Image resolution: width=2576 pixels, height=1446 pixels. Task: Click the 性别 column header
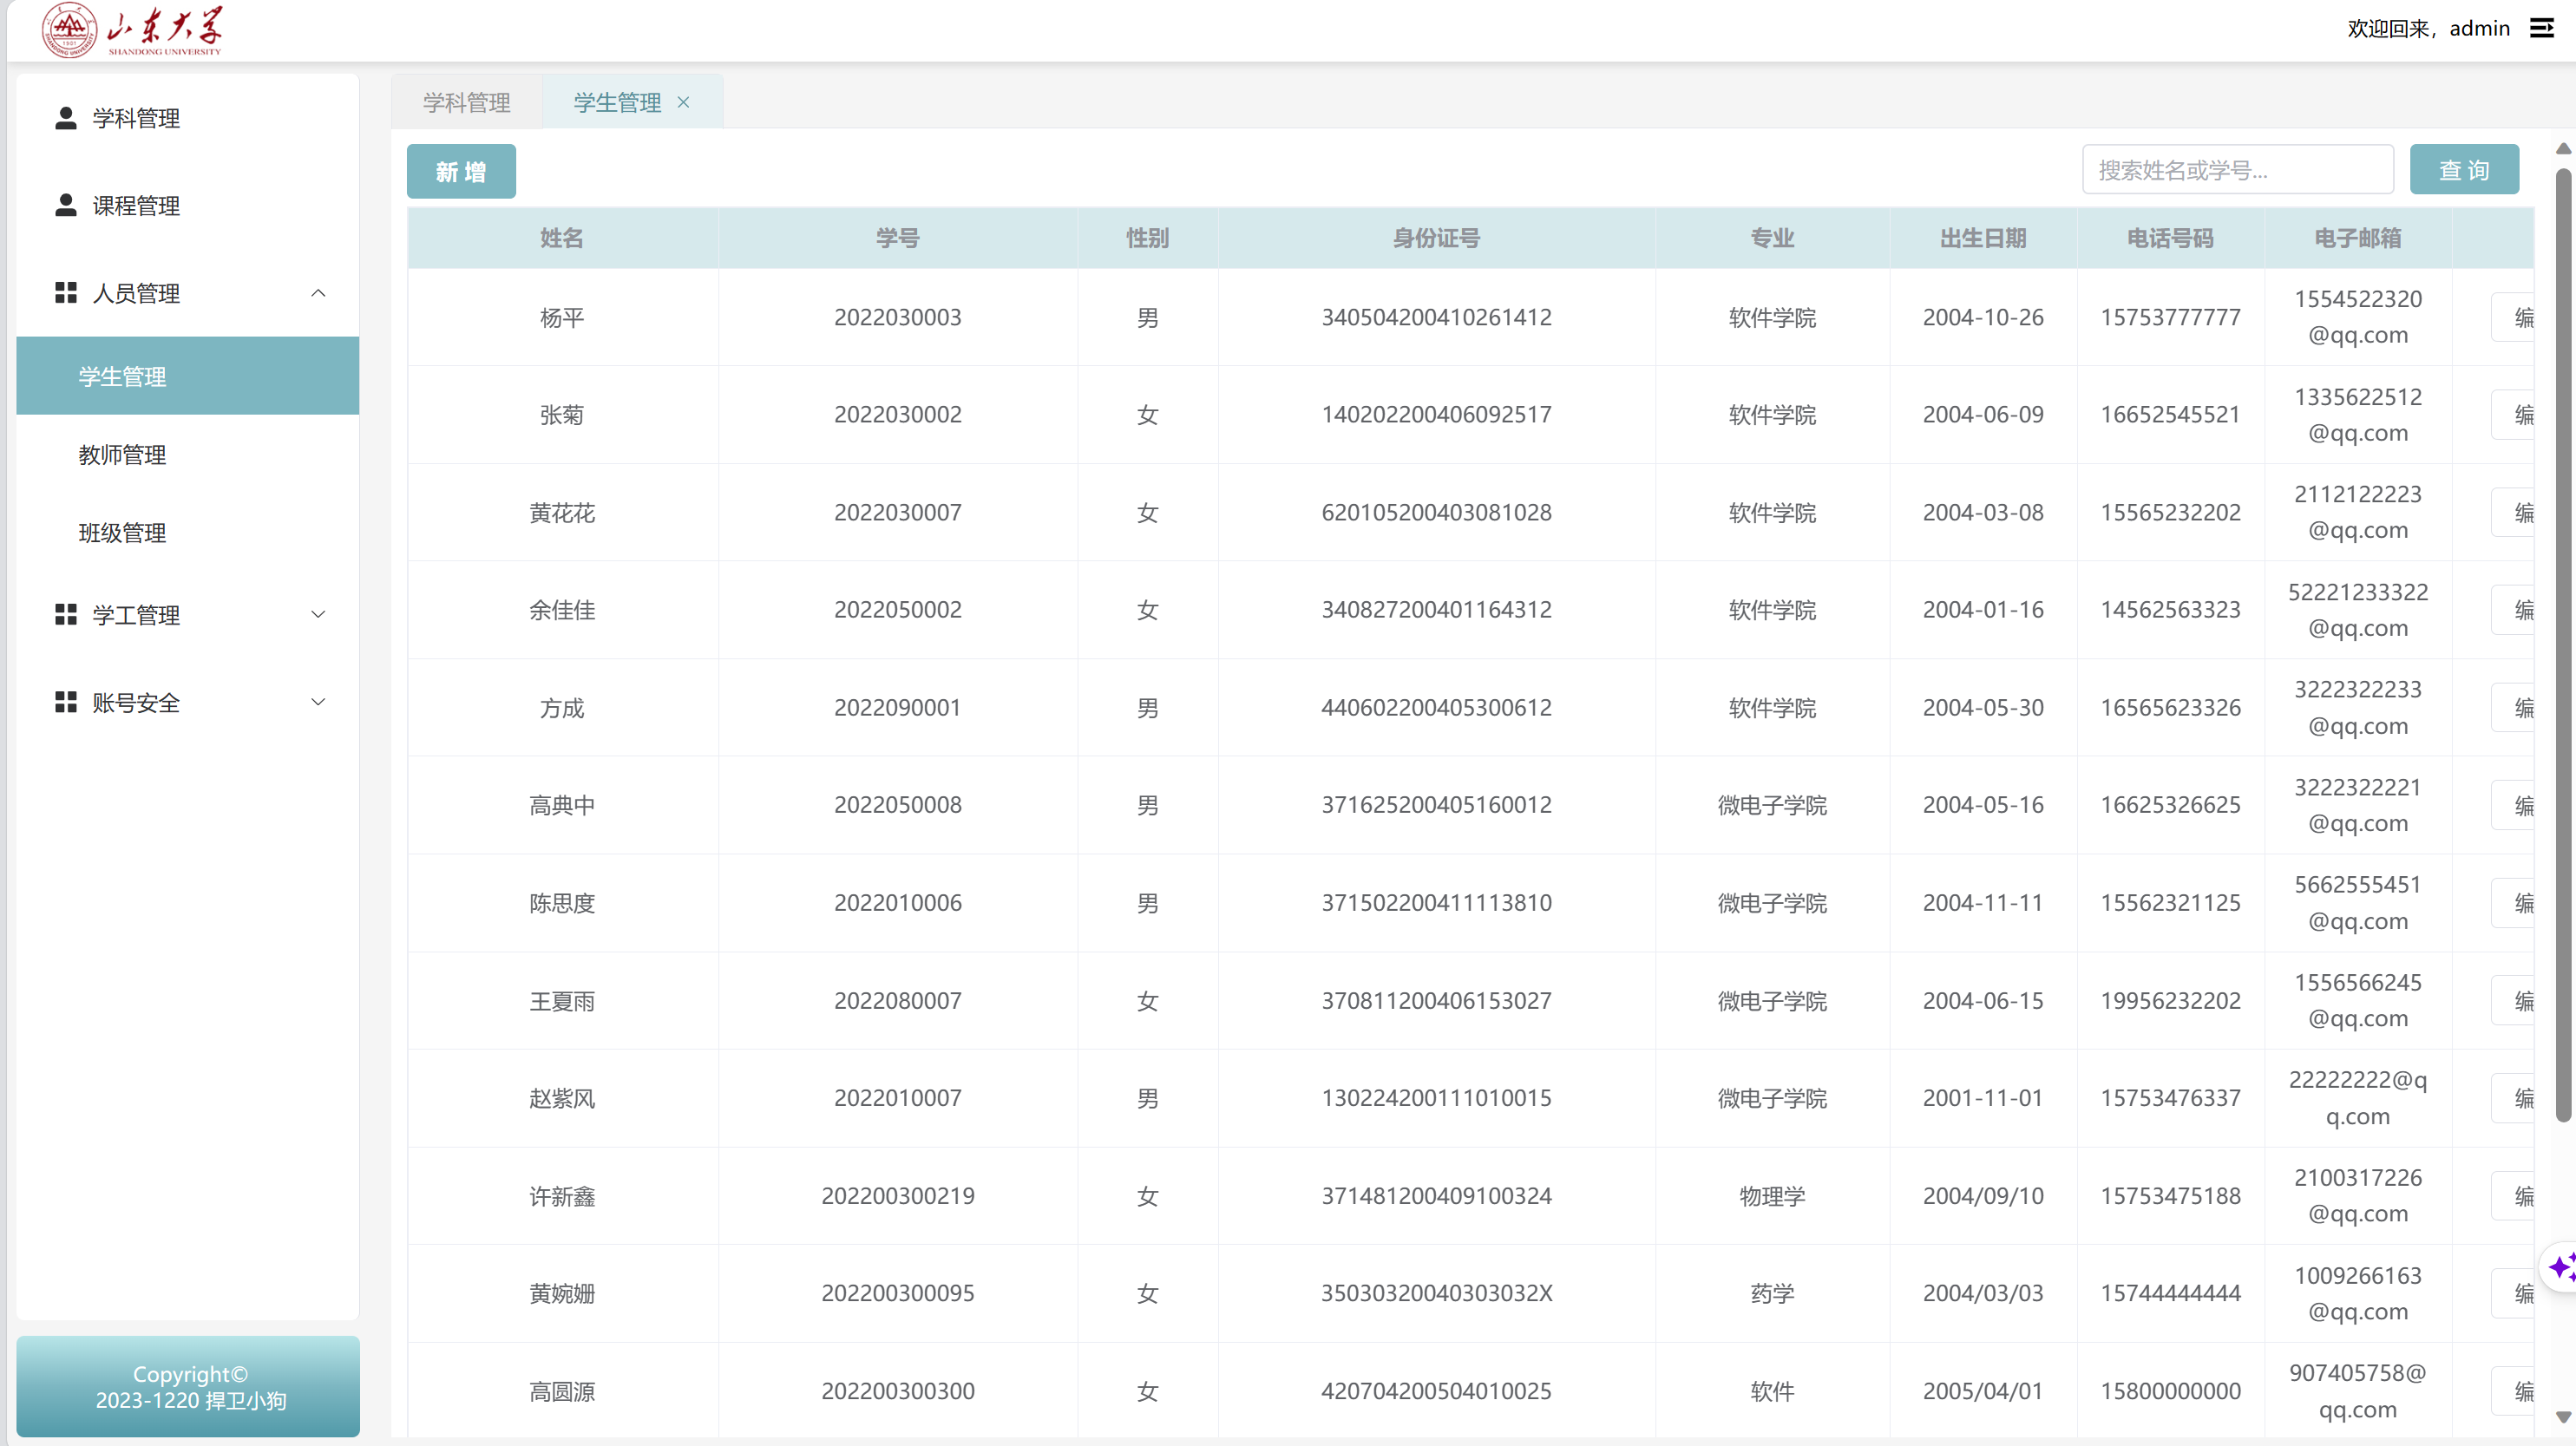coord(1148,238)
